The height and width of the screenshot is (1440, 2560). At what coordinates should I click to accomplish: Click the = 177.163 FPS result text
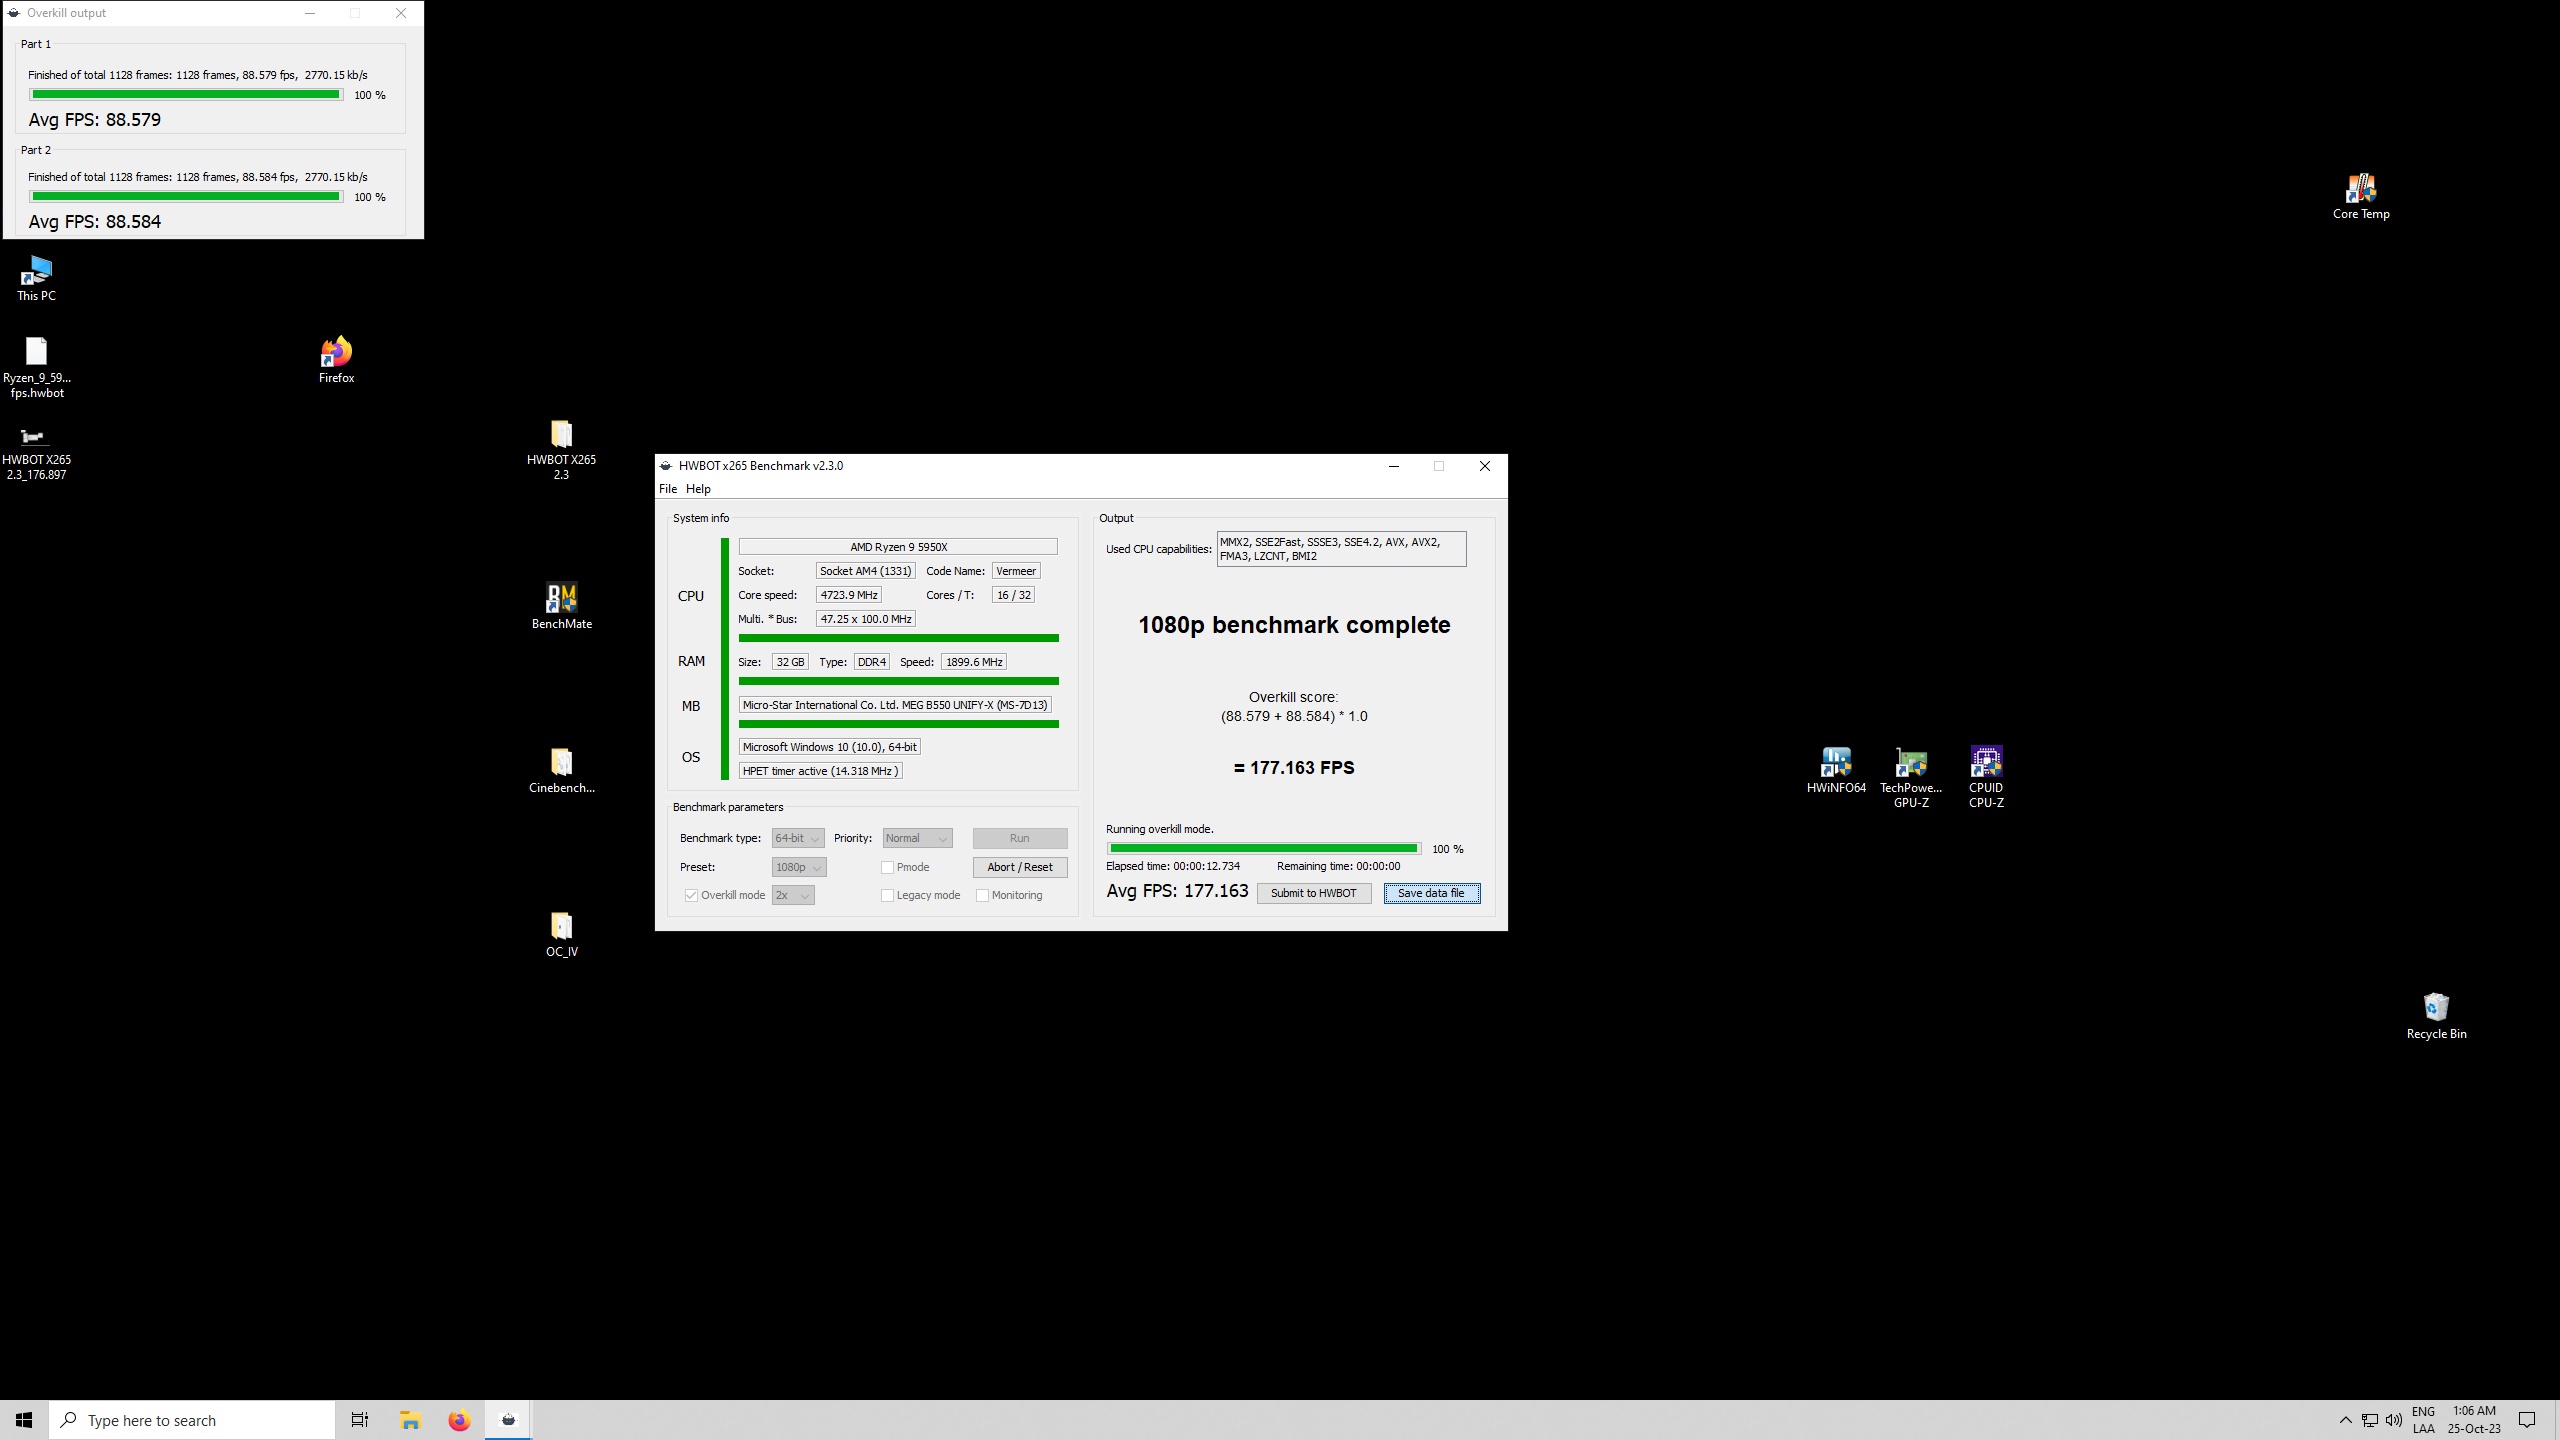pyautogui.click(x=1294, y=768)
